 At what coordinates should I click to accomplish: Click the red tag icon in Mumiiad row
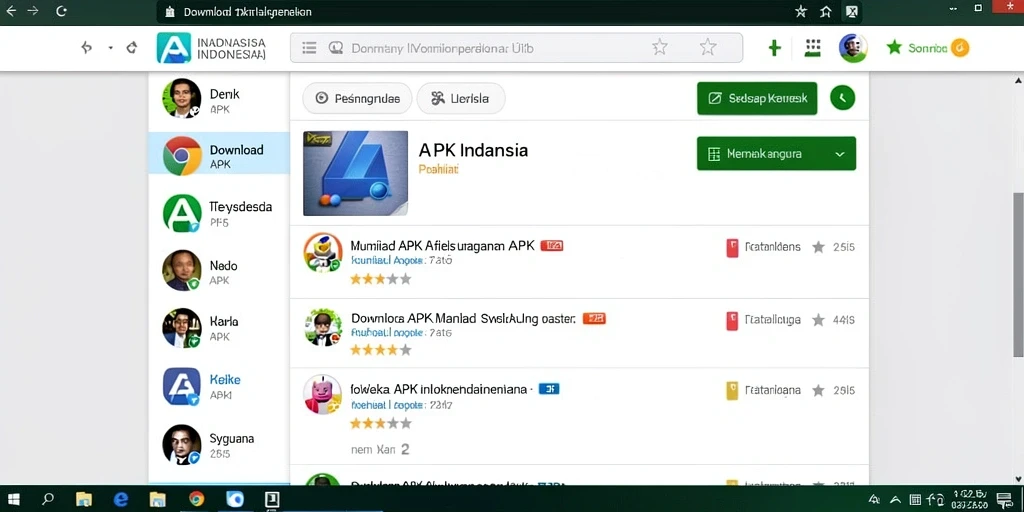pos(732,248)
